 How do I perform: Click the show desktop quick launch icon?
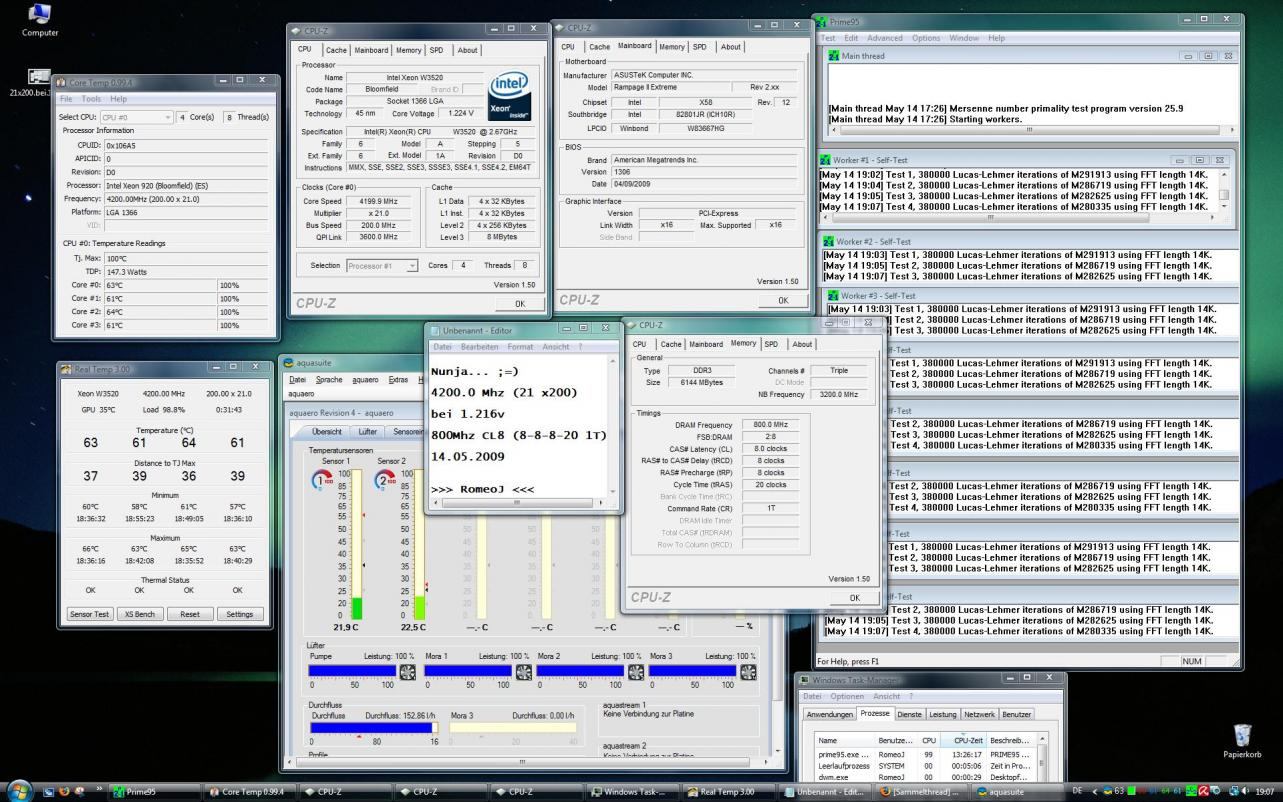coord(49,791)
